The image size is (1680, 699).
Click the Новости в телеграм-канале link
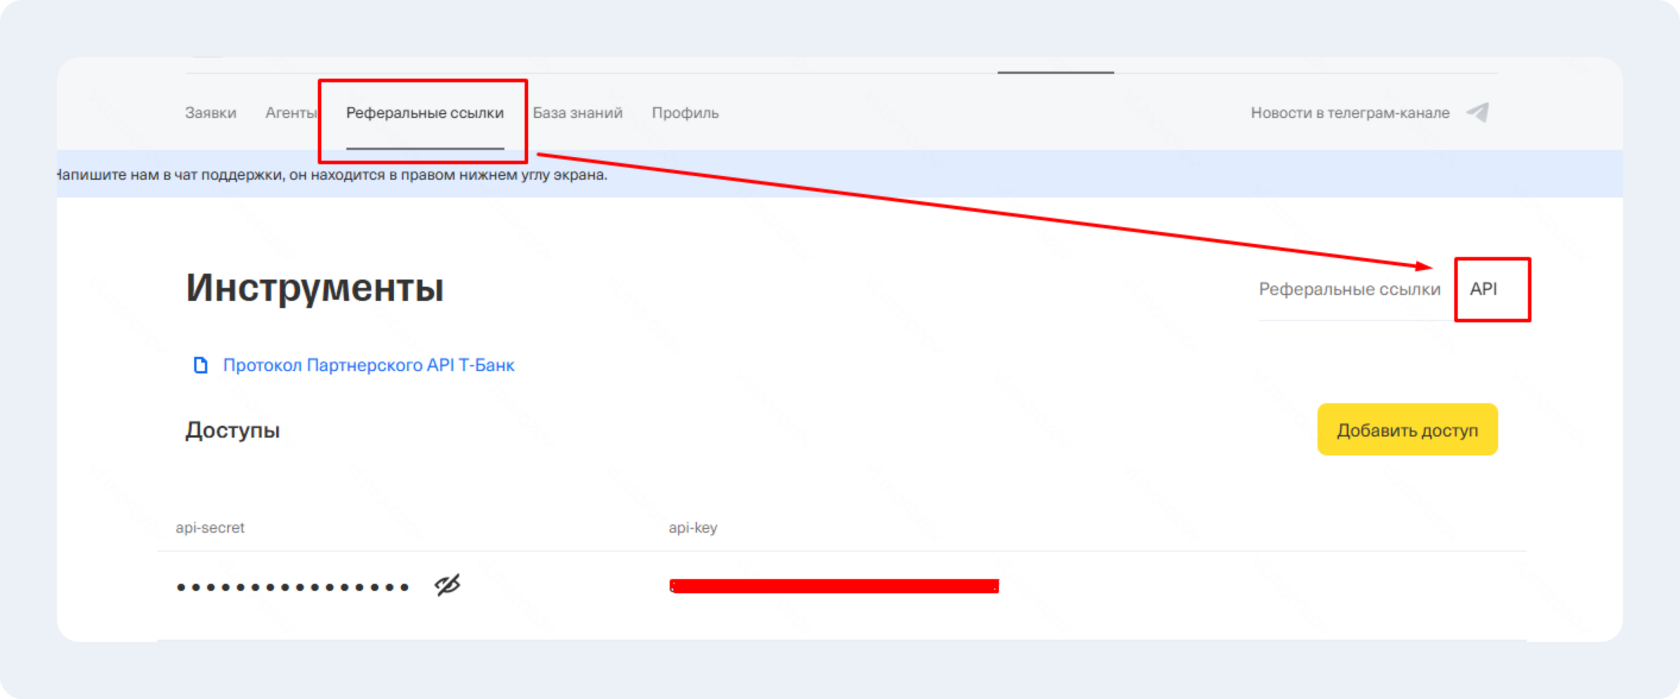point(1349,113)
